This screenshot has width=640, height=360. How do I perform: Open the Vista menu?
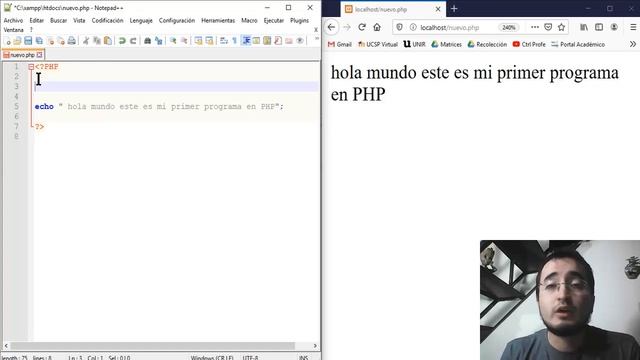point(79,20)
